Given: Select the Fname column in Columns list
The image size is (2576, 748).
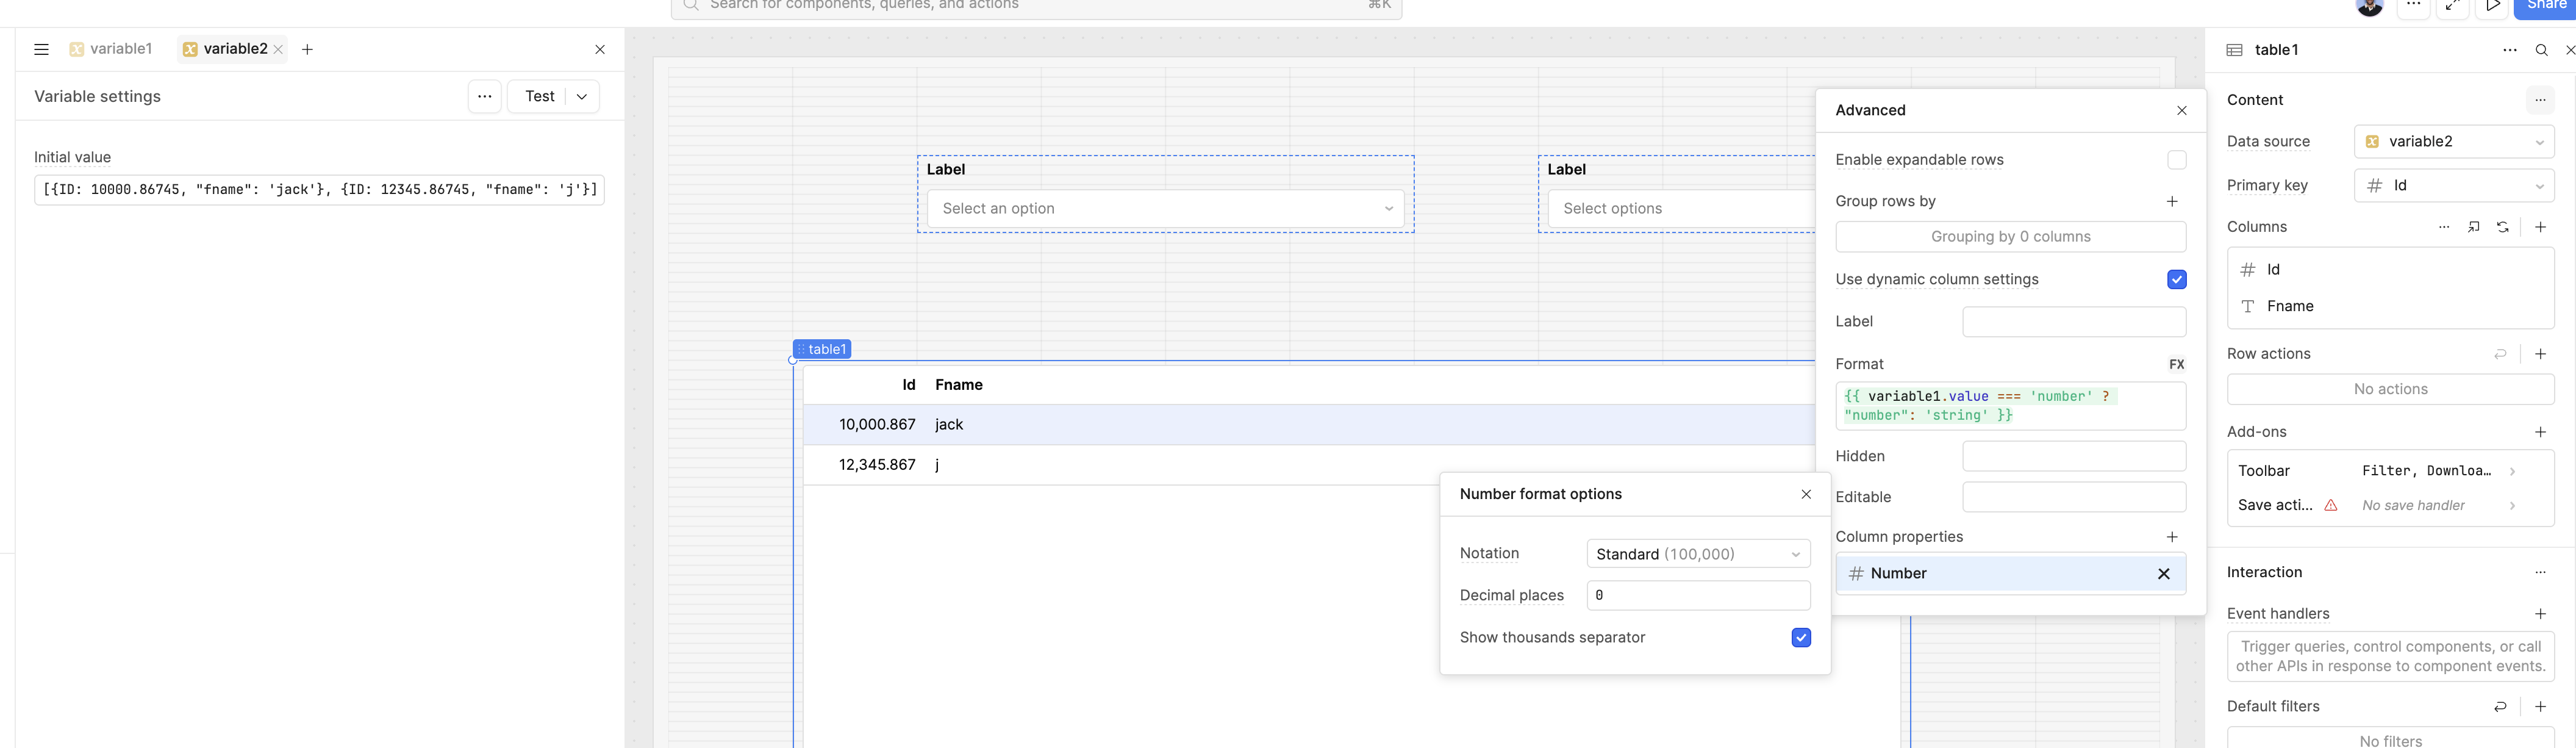Looking at the screenshot, I should click(2290, 306).
